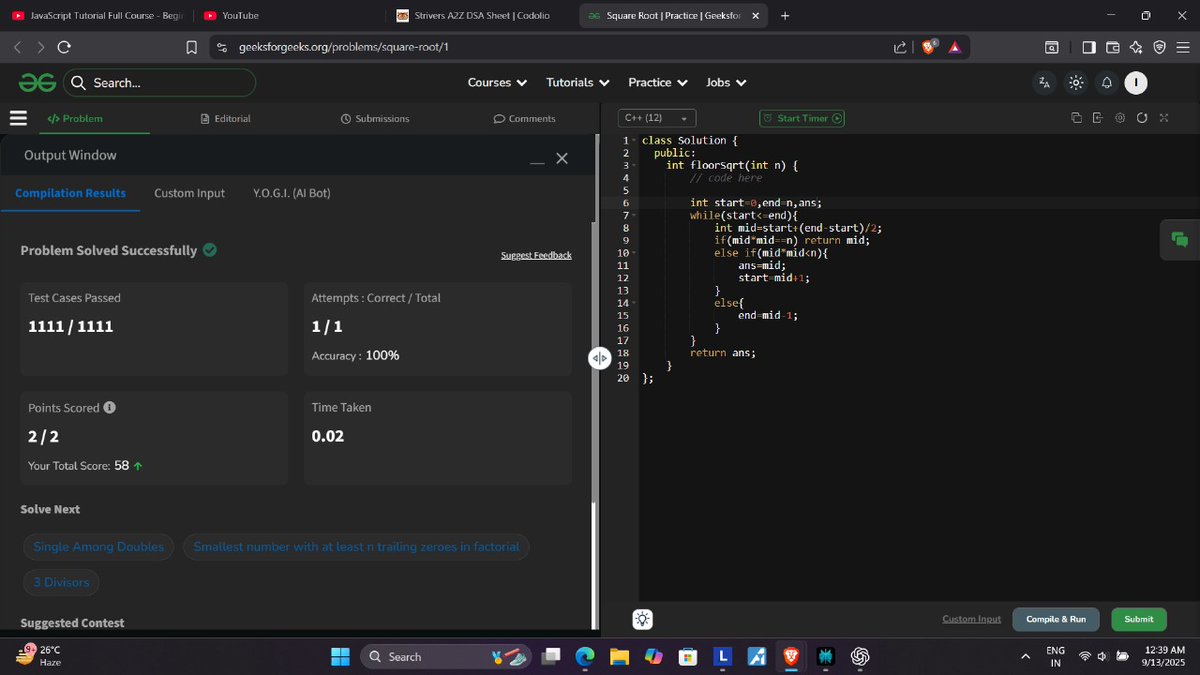Open the language translation options
Viewport: 1200px width, 675px height.
[x=1044, y=83]
